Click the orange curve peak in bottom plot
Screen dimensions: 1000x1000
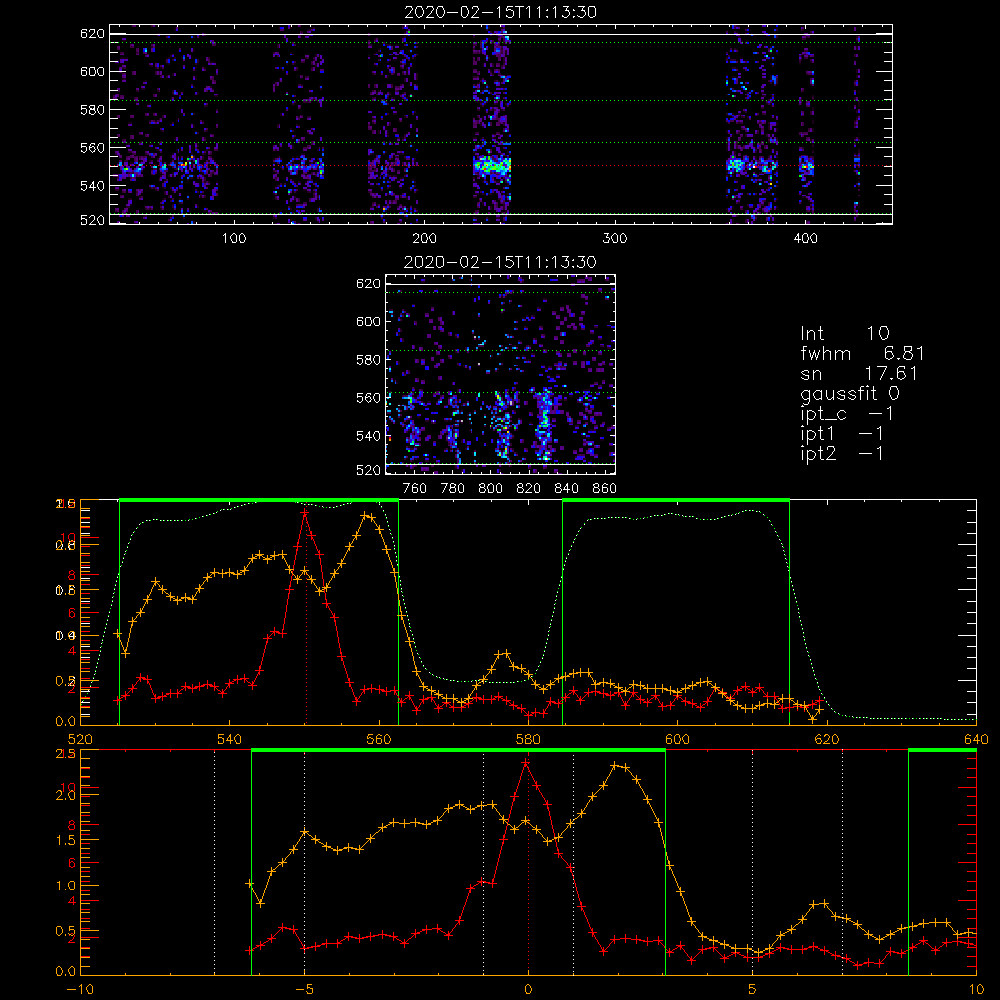point(615,765)
